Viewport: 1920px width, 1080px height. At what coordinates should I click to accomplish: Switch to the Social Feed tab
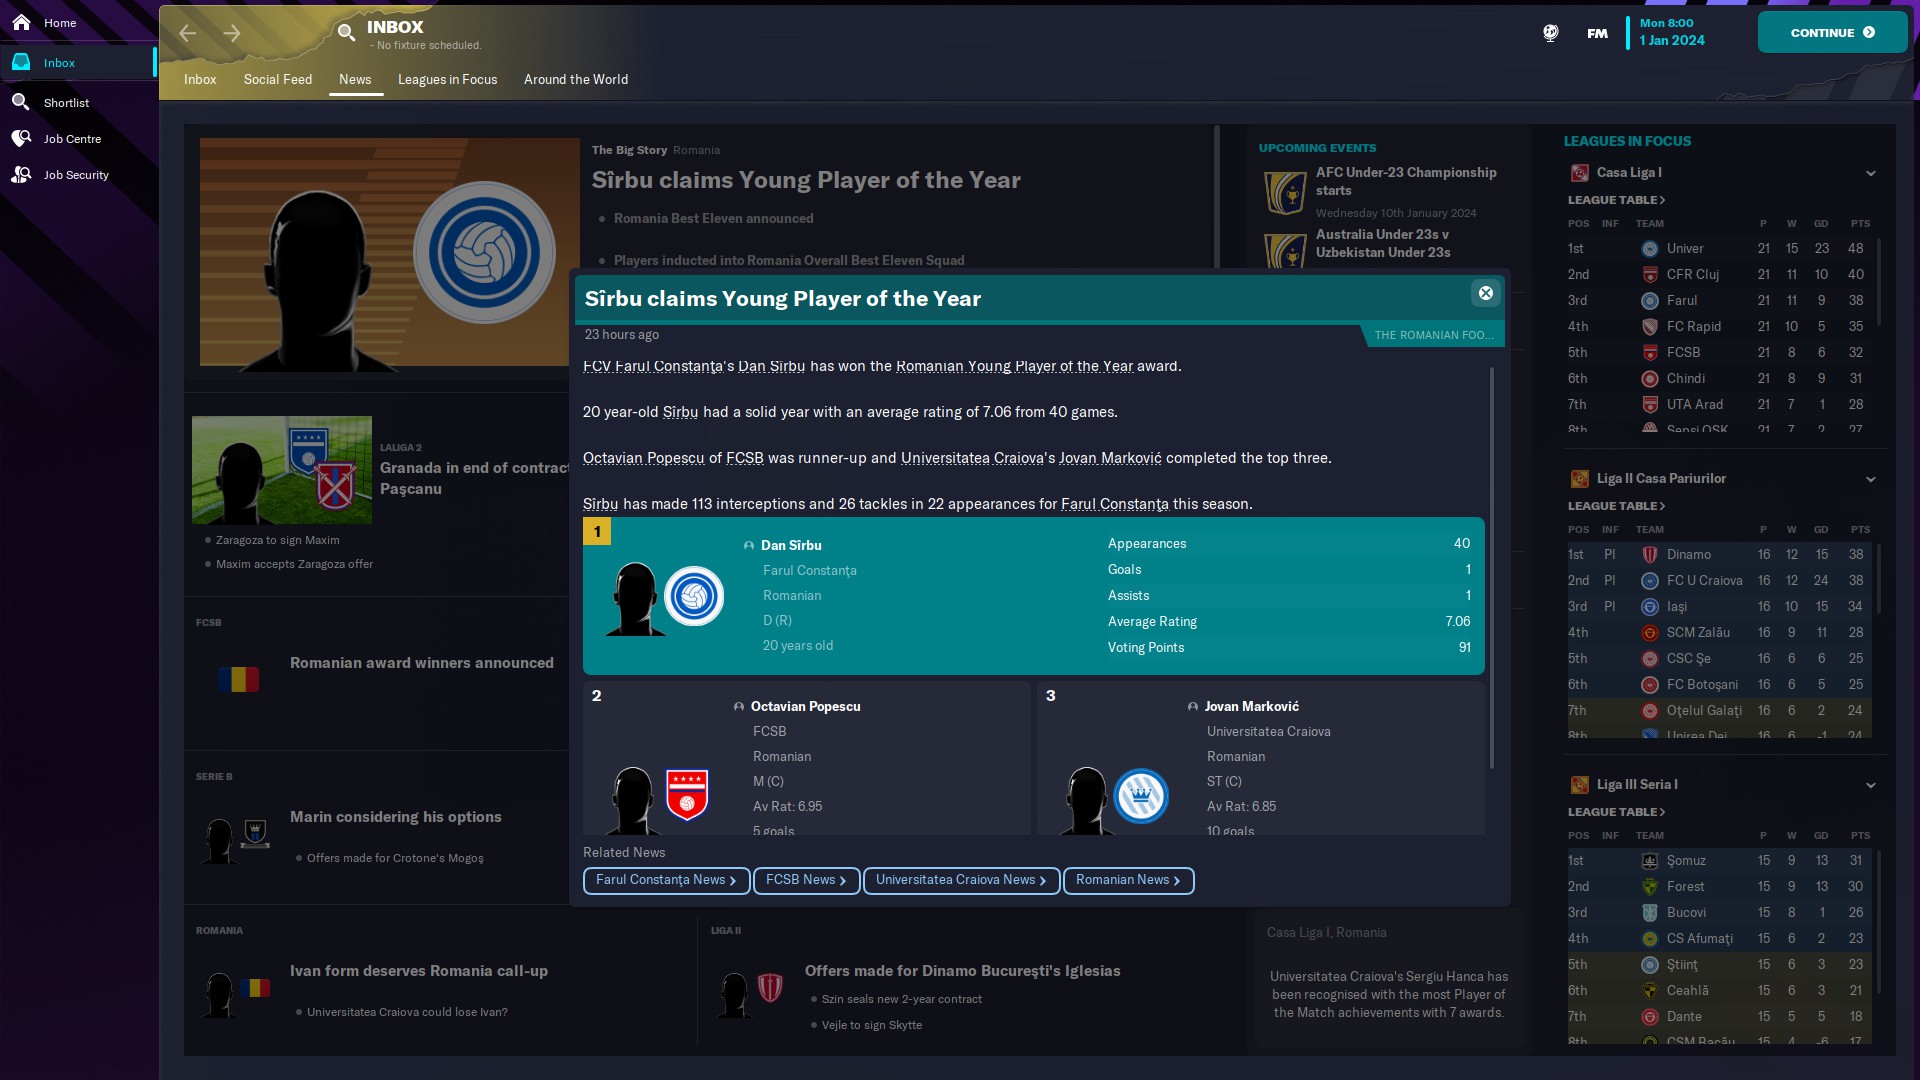277,79
